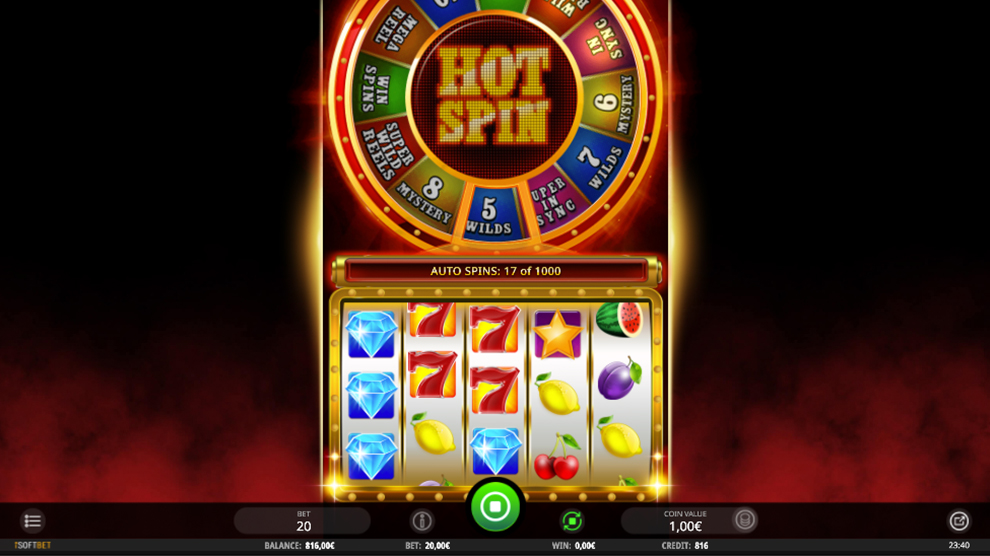Open the hamburger menu icon
Screen dimensions: 990x556
(x=32, y=521)
